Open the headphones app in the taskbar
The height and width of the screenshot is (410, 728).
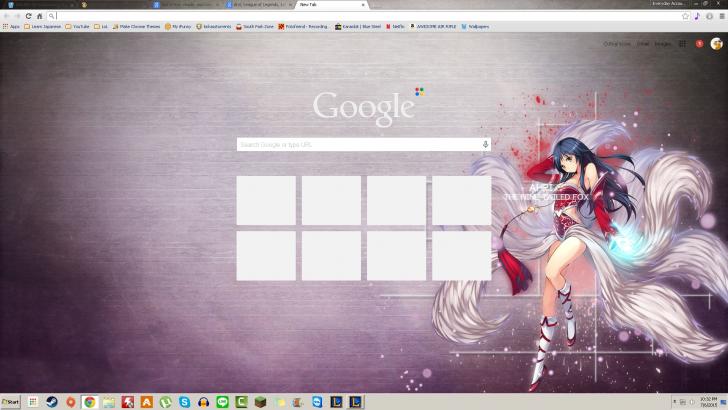[203, 402]
